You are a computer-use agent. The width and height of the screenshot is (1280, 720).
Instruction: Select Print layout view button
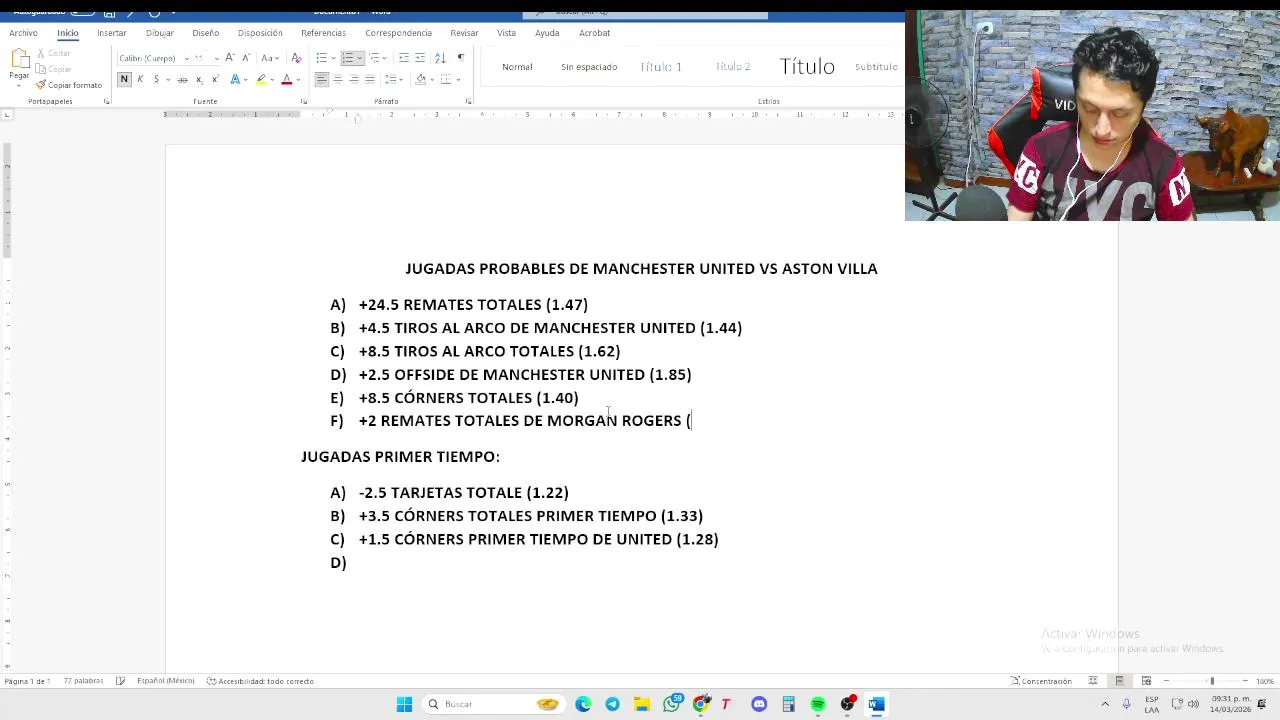pyautogui.click(x=1119, y=681)
